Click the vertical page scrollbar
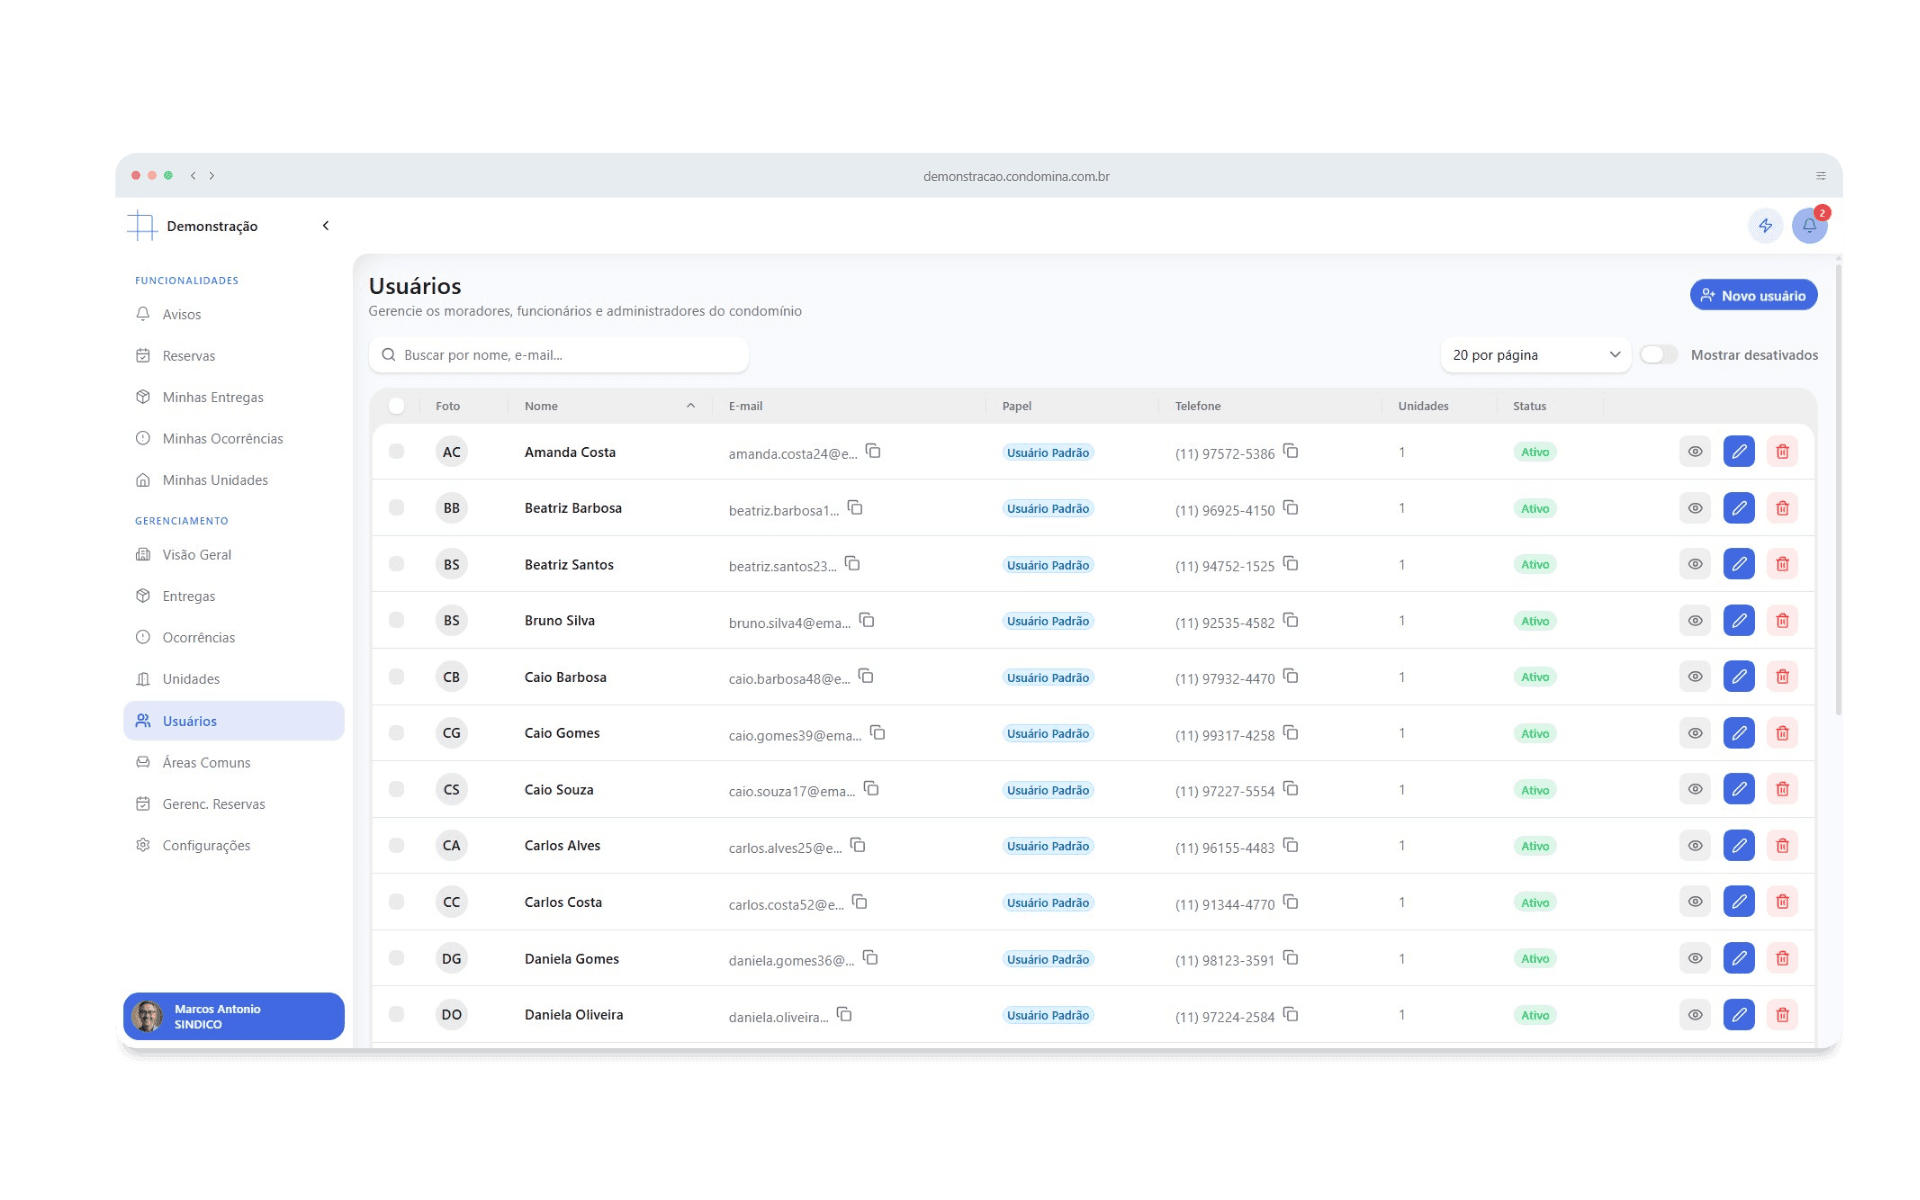The width and height of the screenshot is (1920, 1200). tap(1838, 488)
